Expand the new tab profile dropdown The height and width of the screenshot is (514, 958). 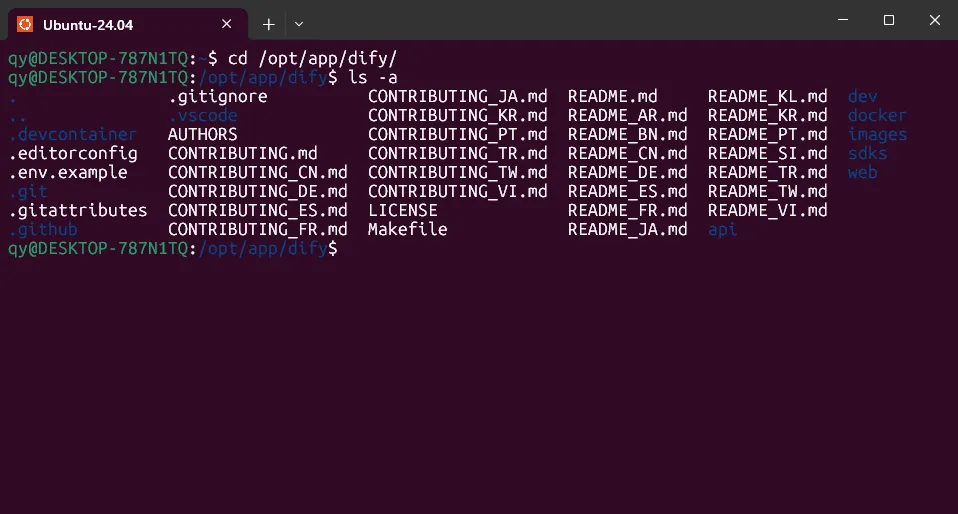point(299,23)
